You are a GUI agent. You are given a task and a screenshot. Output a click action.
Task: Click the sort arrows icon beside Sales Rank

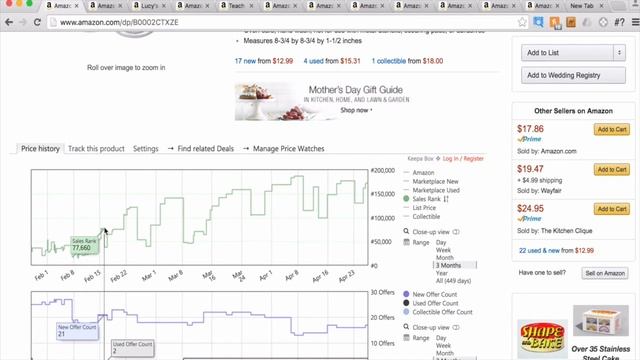[x=446, y=199]
